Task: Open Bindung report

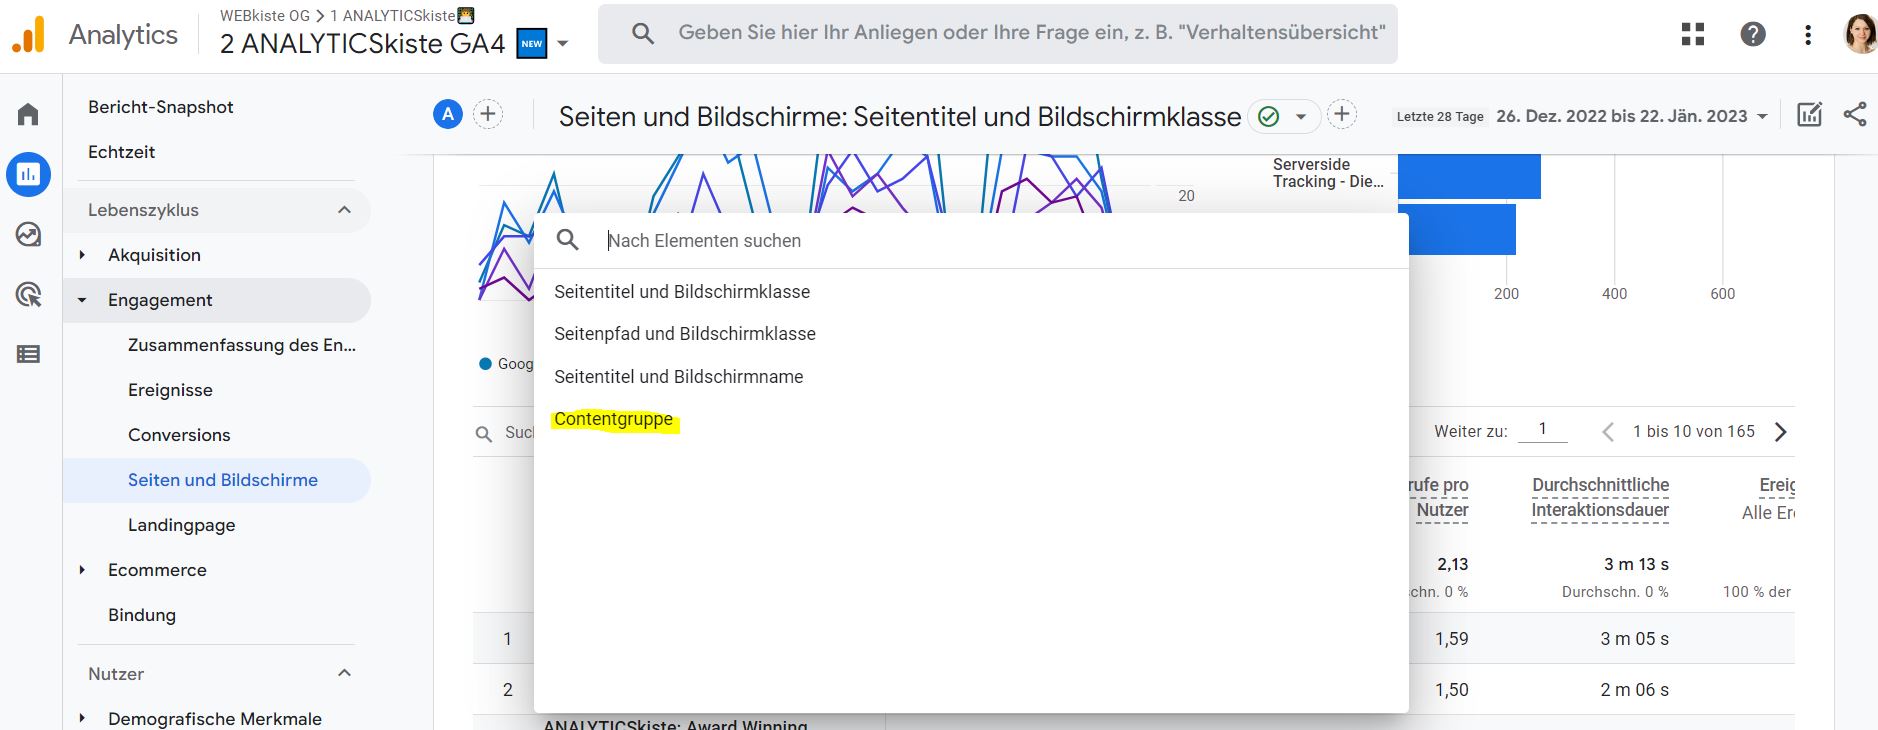Action: coord(141,615)
